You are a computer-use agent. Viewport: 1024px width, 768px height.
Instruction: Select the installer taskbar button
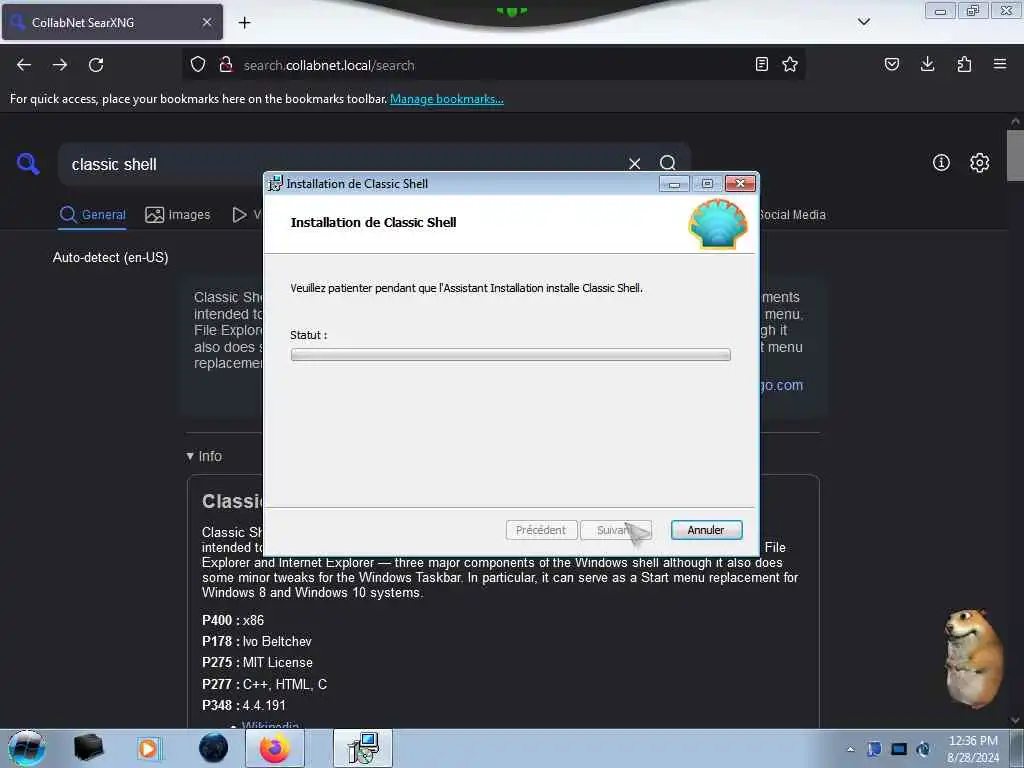pos(363,748)
